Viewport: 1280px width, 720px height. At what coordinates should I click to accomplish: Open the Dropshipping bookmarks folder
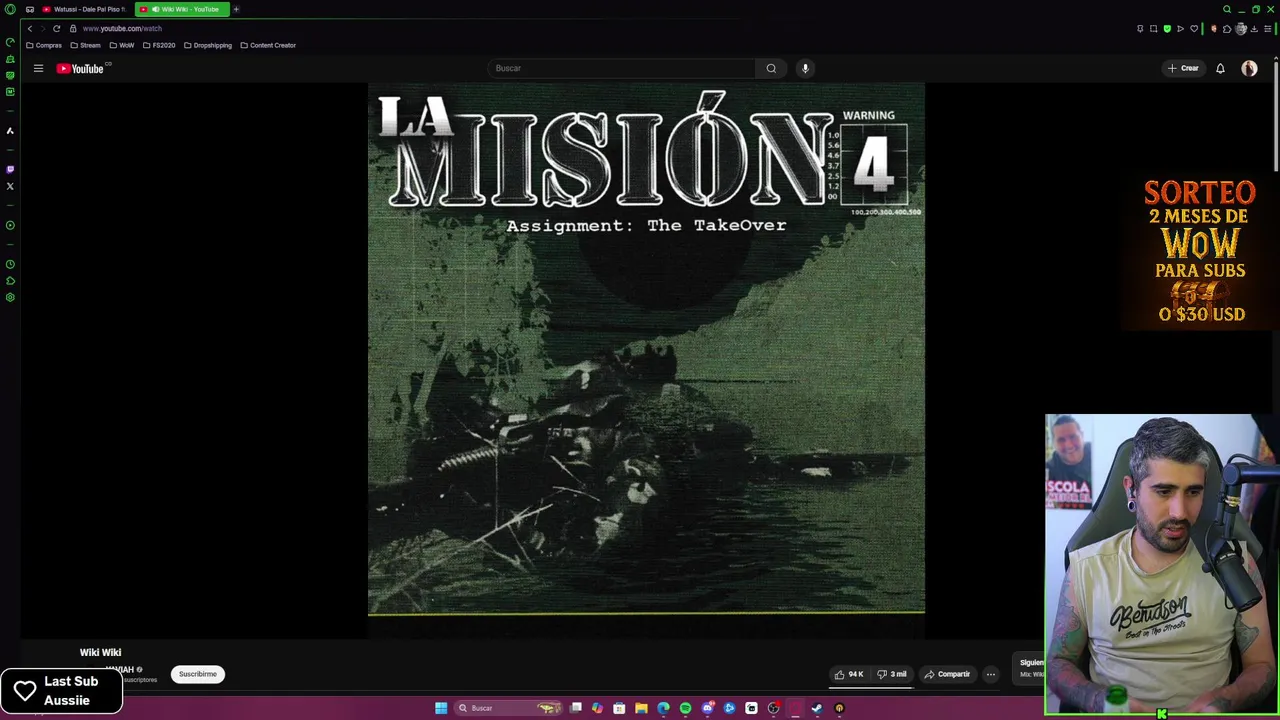click(208, 45)
